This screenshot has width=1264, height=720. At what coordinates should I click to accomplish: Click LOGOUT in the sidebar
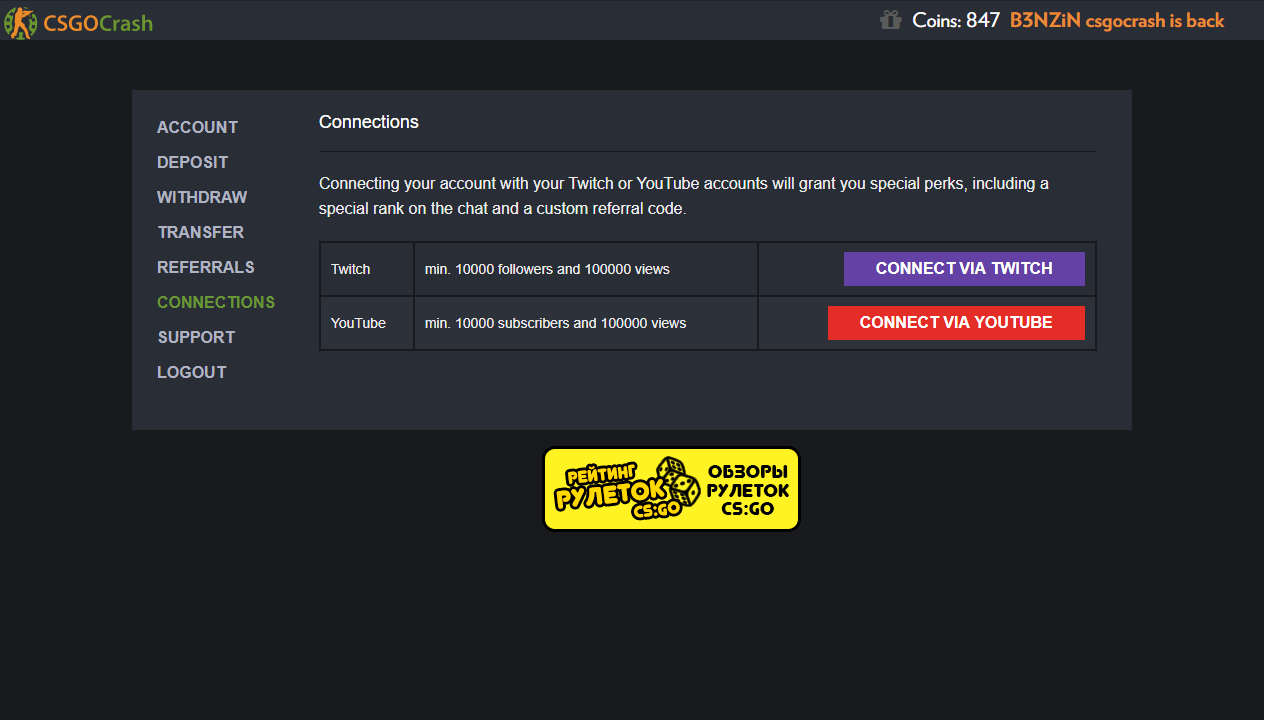(191, 372)
